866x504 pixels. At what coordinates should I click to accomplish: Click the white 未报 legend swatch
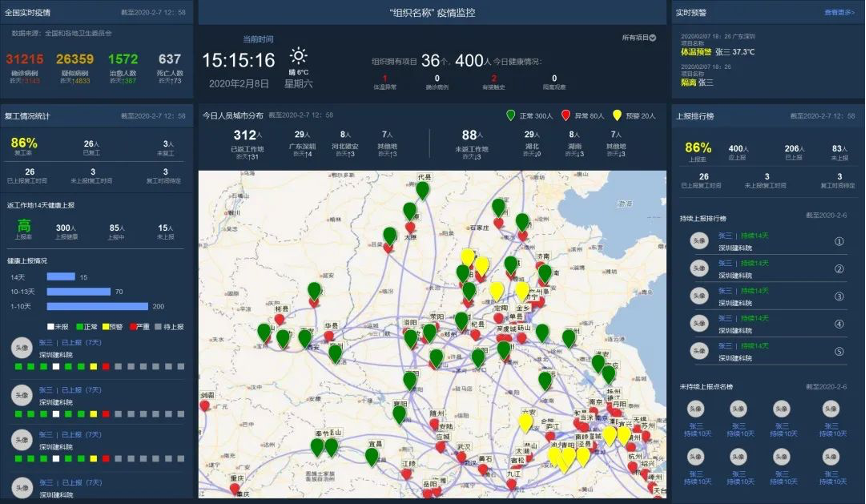(x=51, y=327)
